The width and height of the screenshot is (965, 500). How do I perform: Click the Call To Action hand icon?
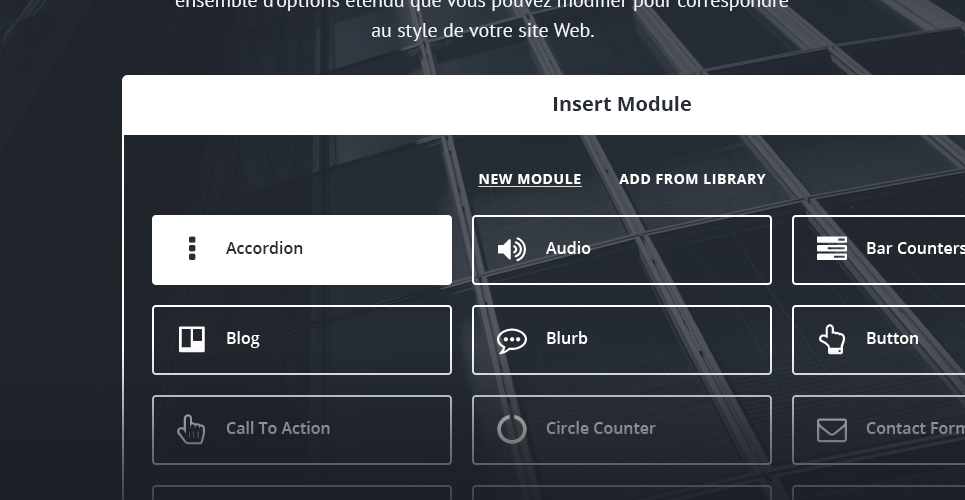pos(191,429)
